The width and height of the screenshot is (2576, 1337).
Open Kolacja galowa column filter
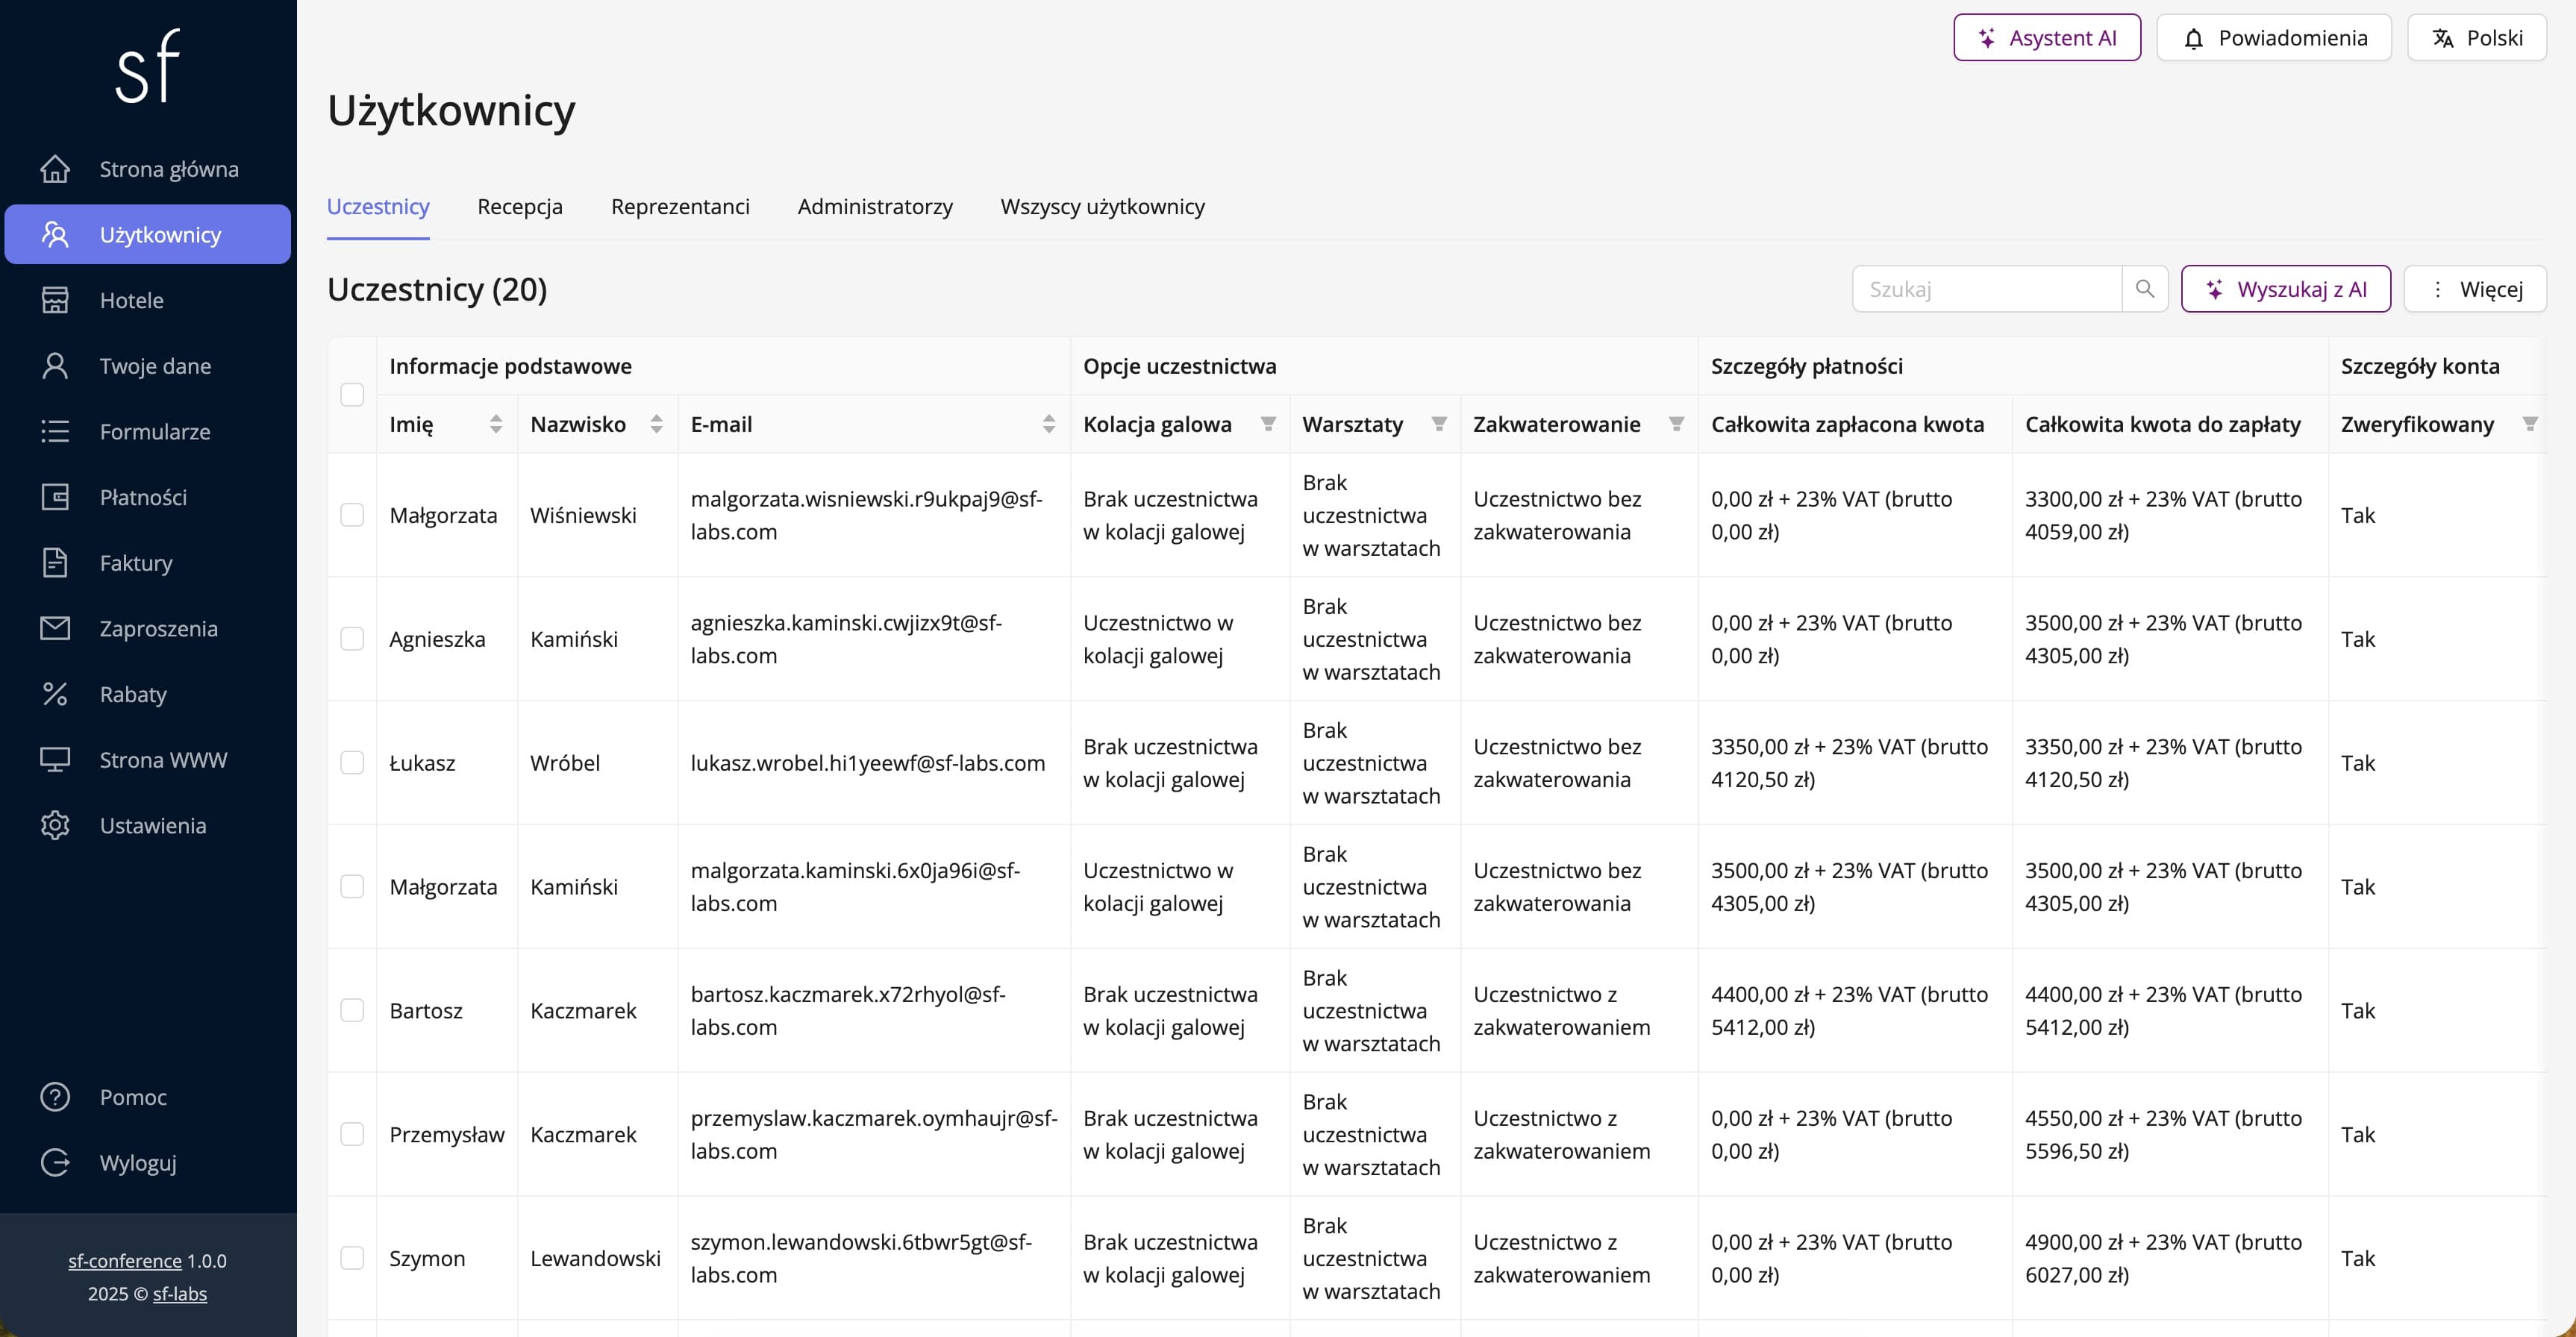click(1268, 424)
